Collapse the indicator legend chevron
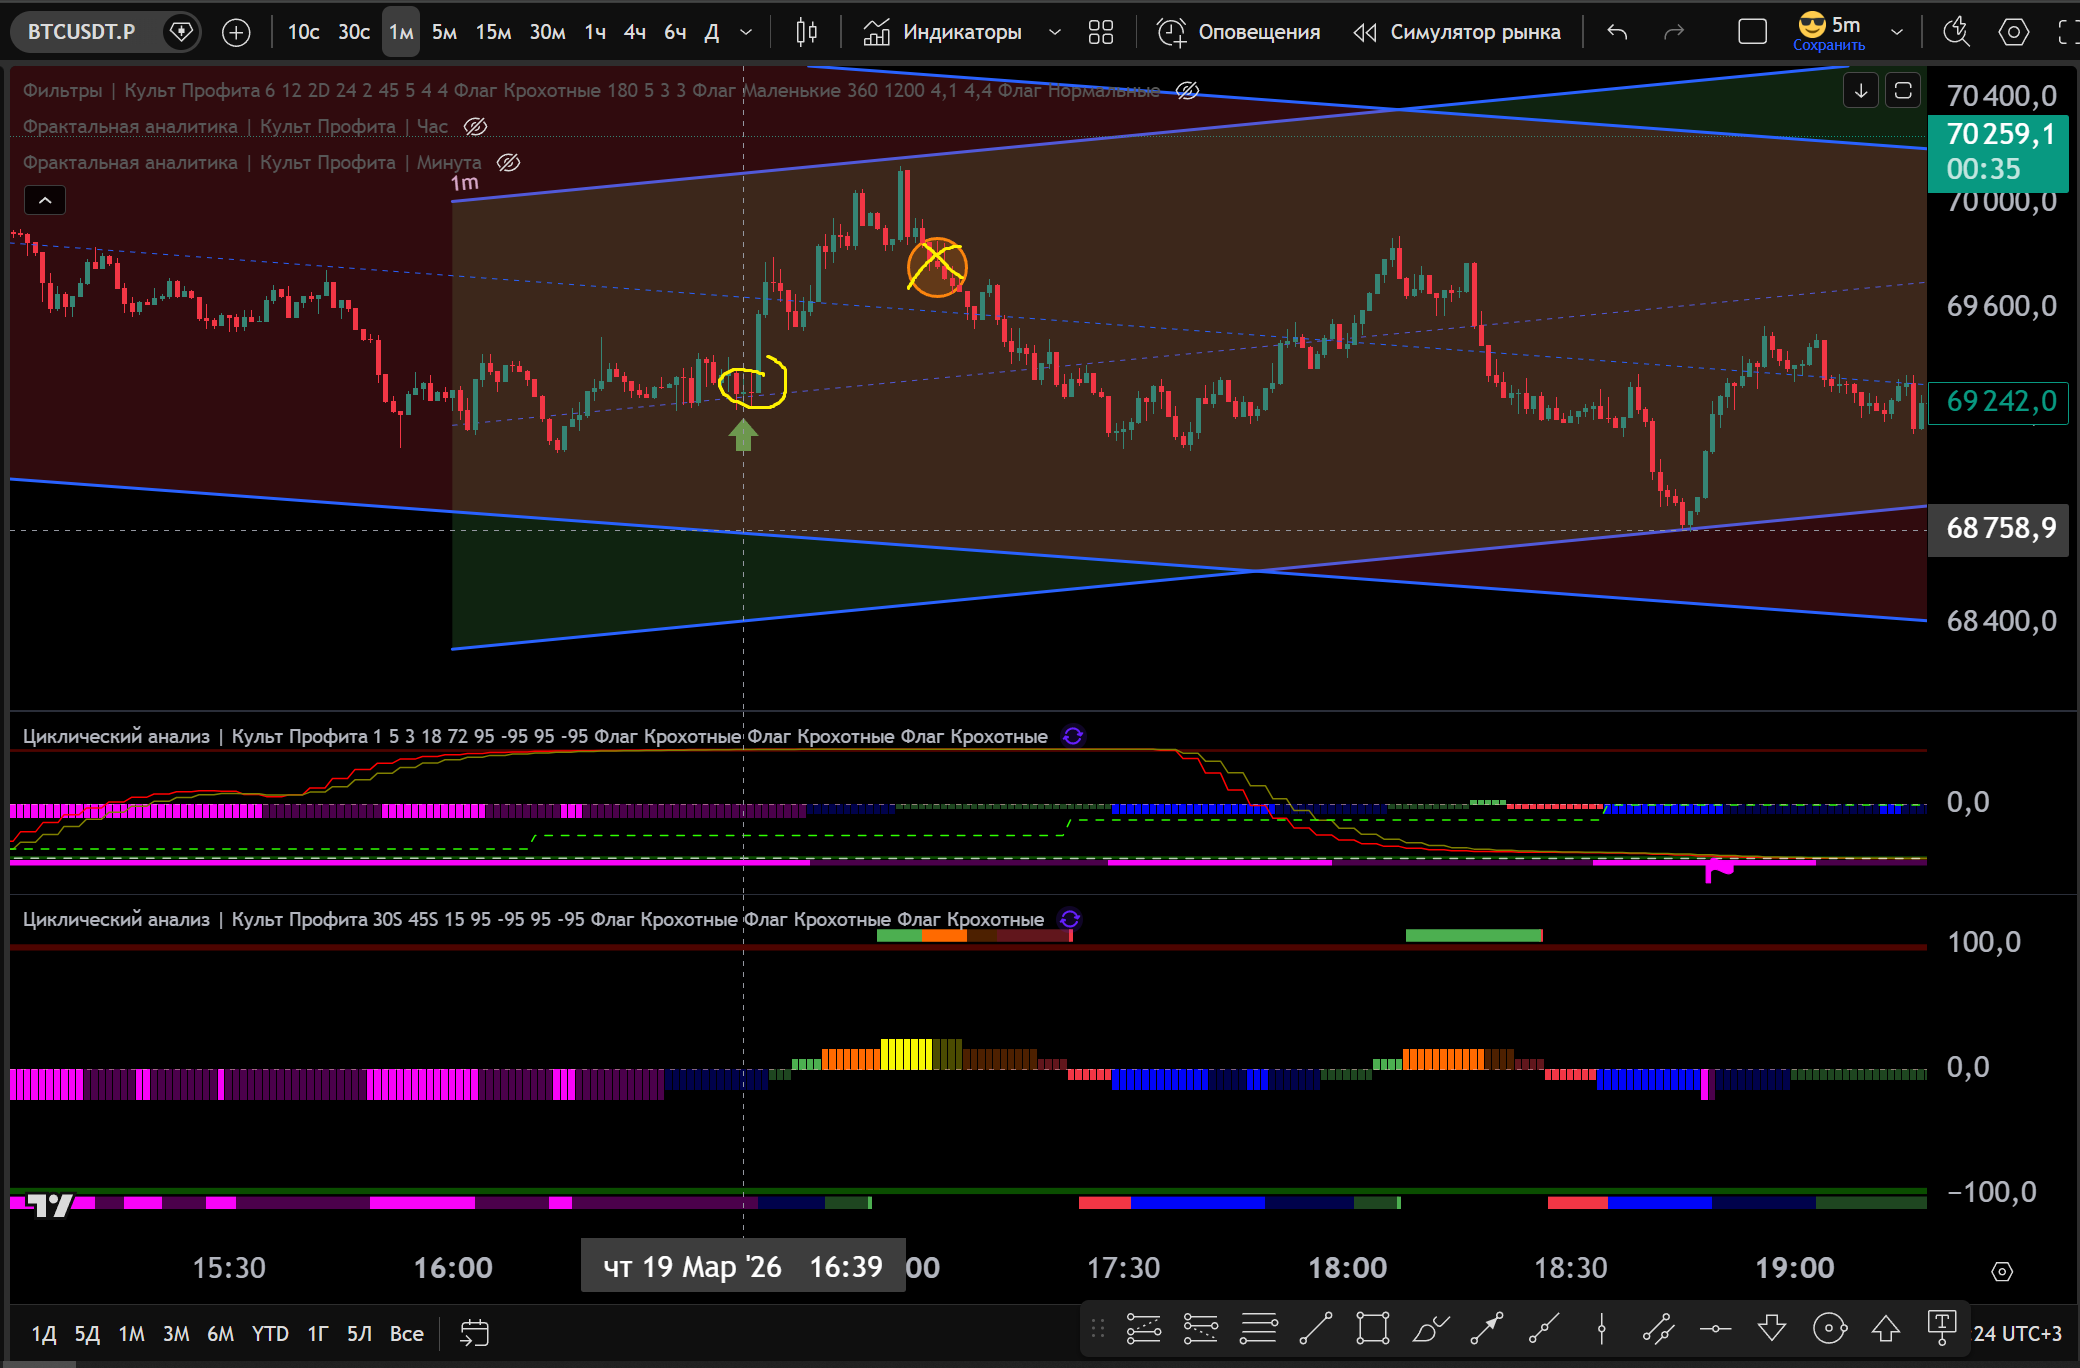This screenshot has width=2080, height=1368. [45, 200]
